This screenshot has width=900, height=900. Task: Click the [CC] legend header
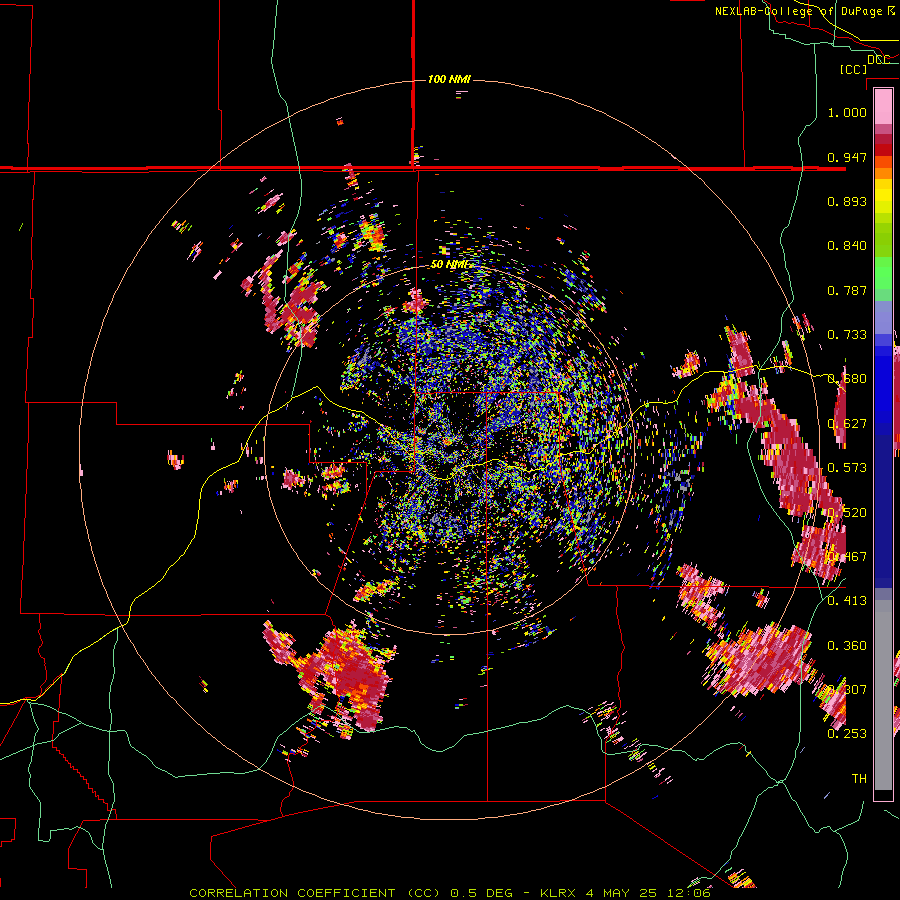click(x=853, y=69)
